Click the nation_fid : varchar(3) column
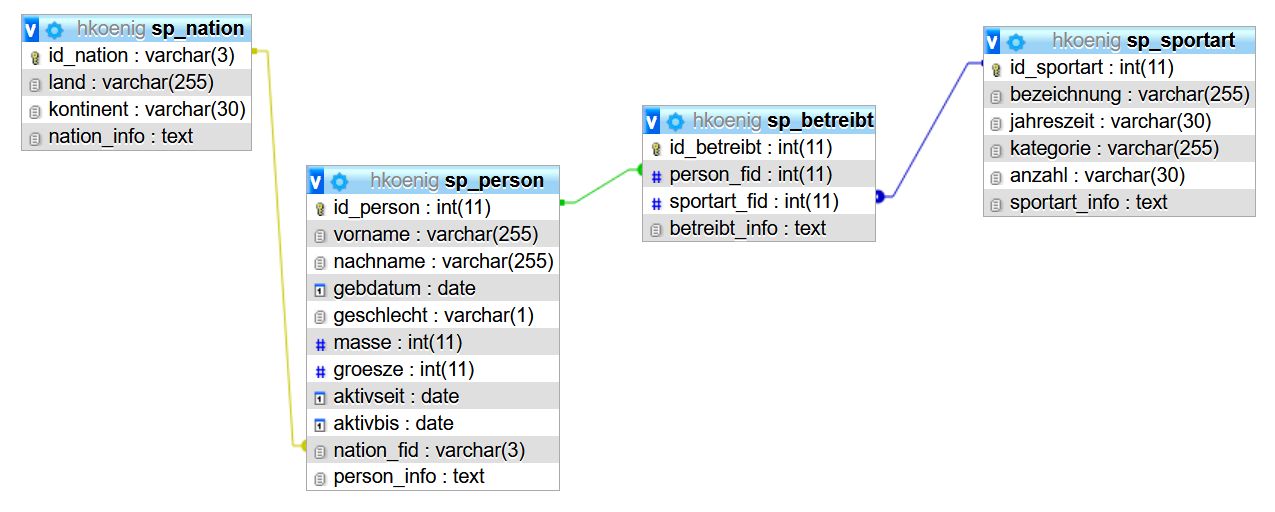This screenshot has width=1275, height=512. point(433,450)
